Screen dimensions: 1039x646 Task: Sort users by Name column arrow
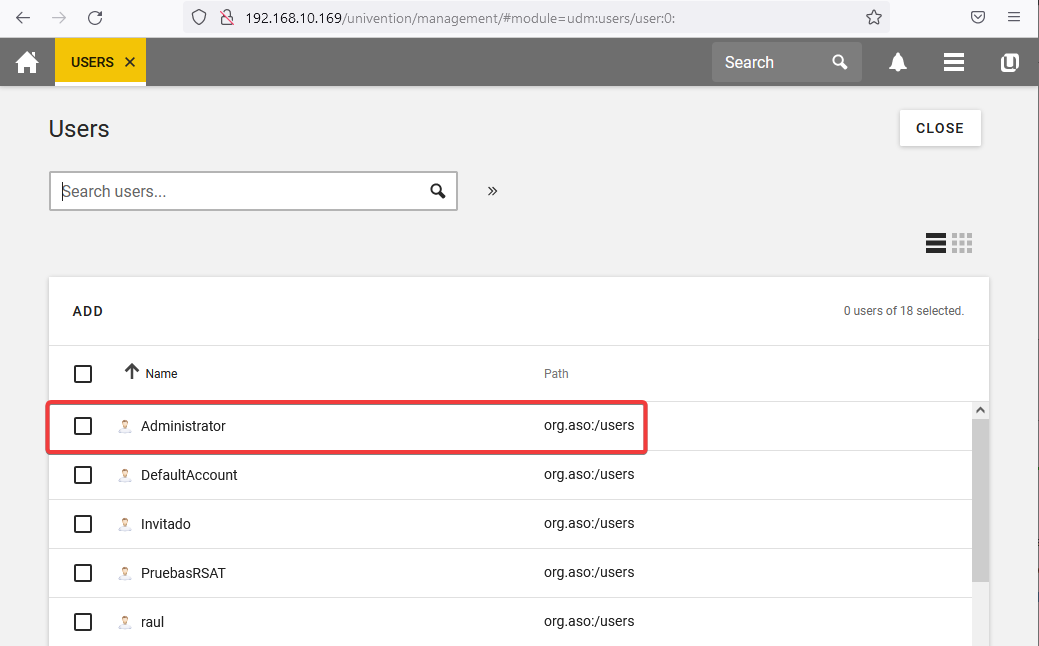131,372
